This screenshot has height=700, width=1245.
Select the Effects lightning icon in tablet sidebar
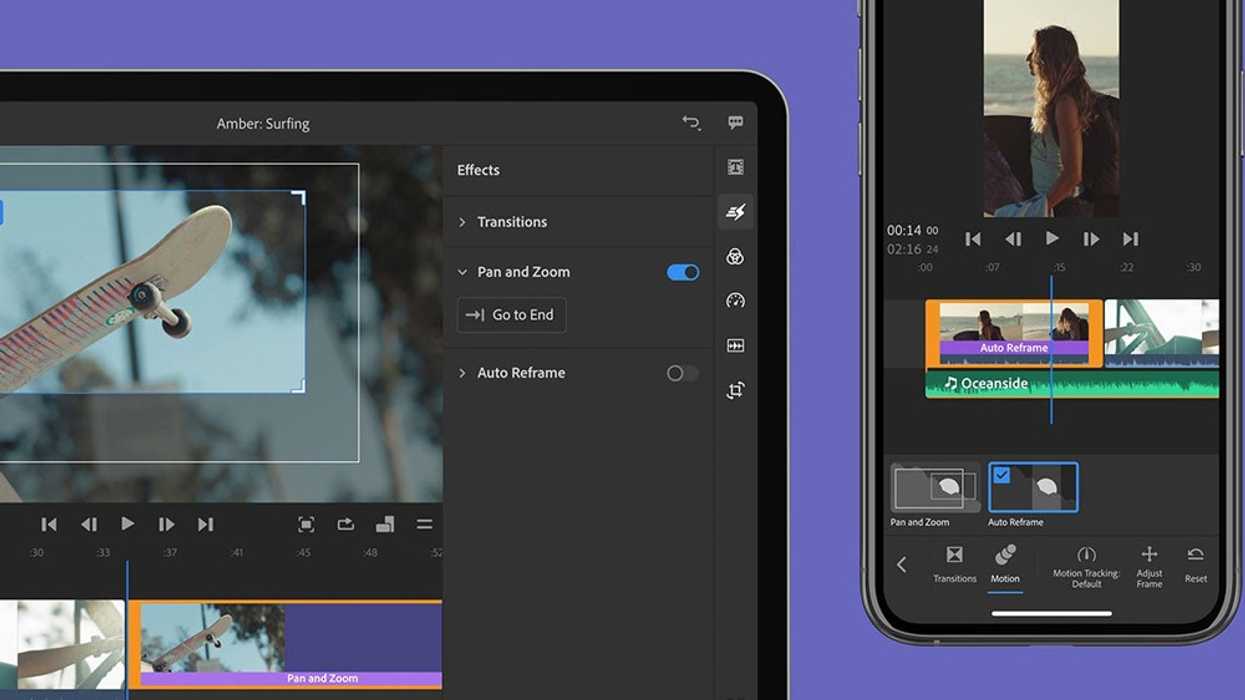pyautogui.click(x=735, y=212)
